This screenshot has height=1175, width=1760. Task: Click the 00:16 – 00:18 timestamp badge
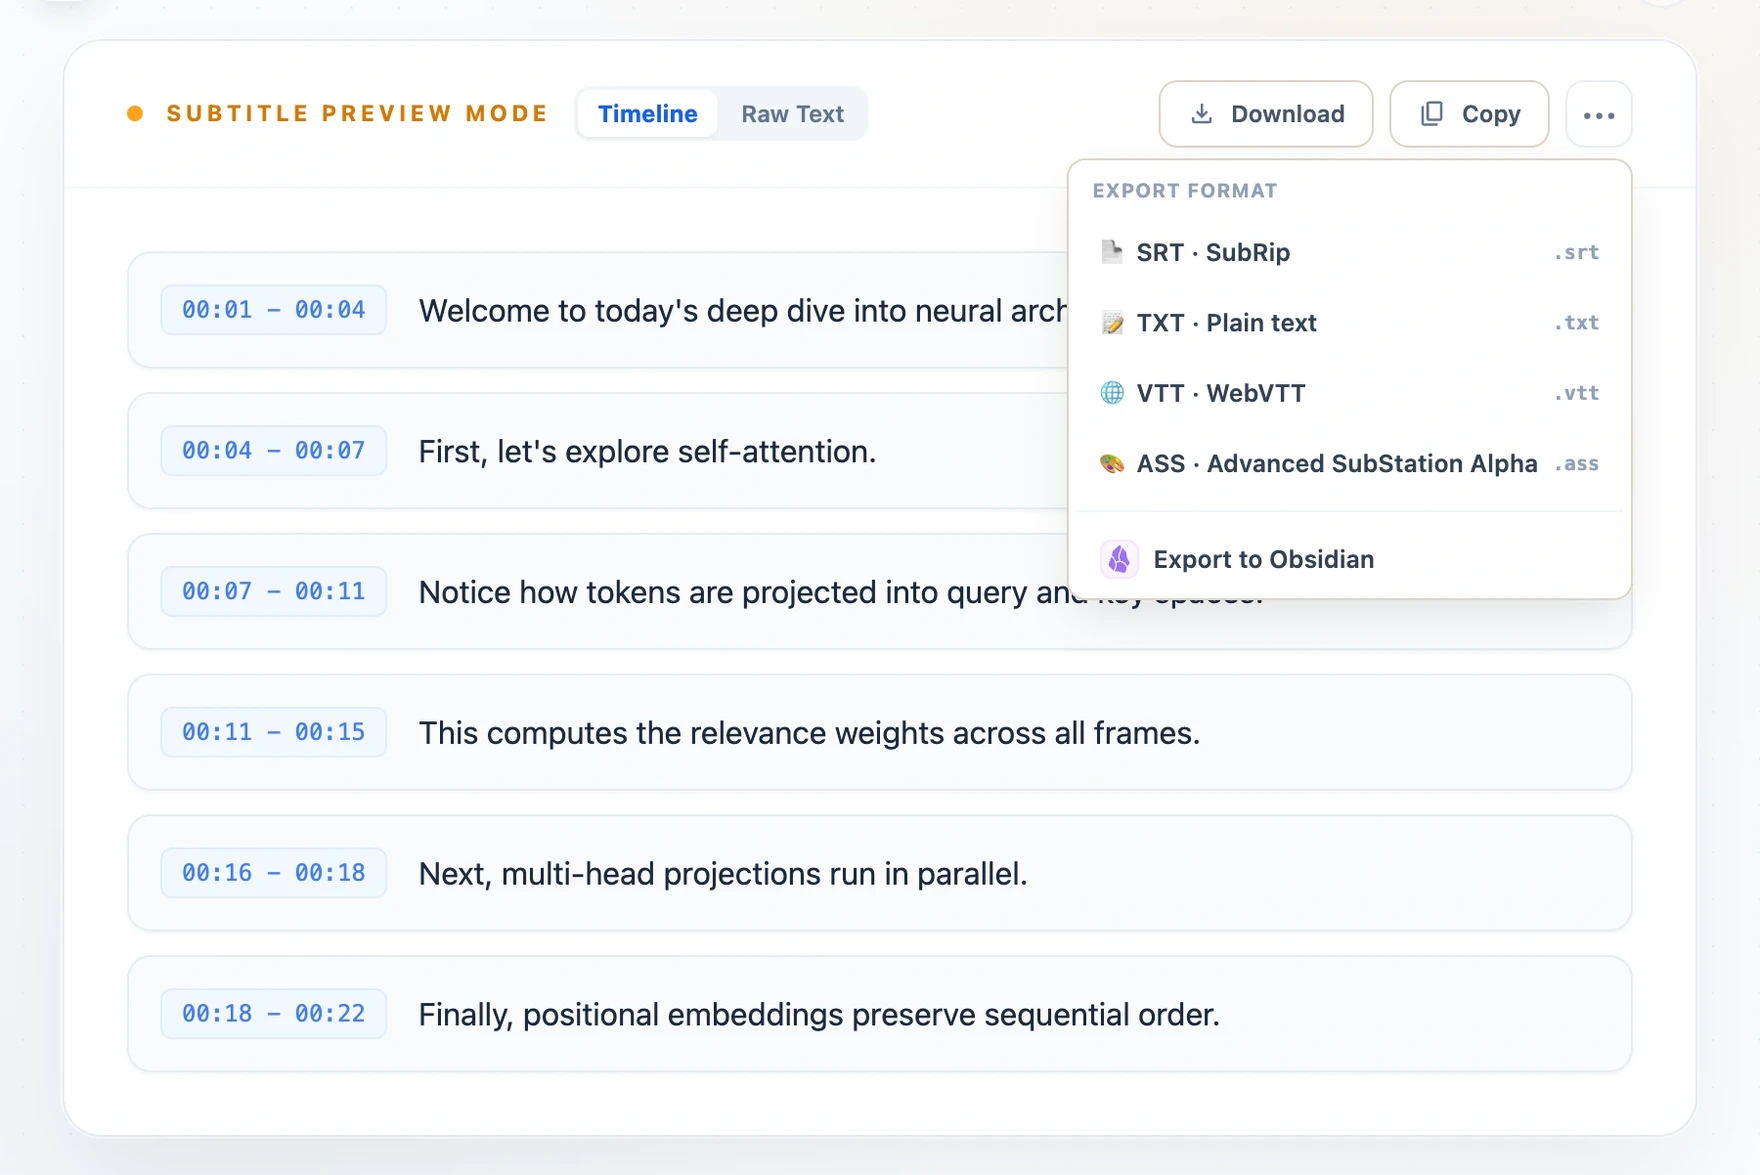coord(273,873)
